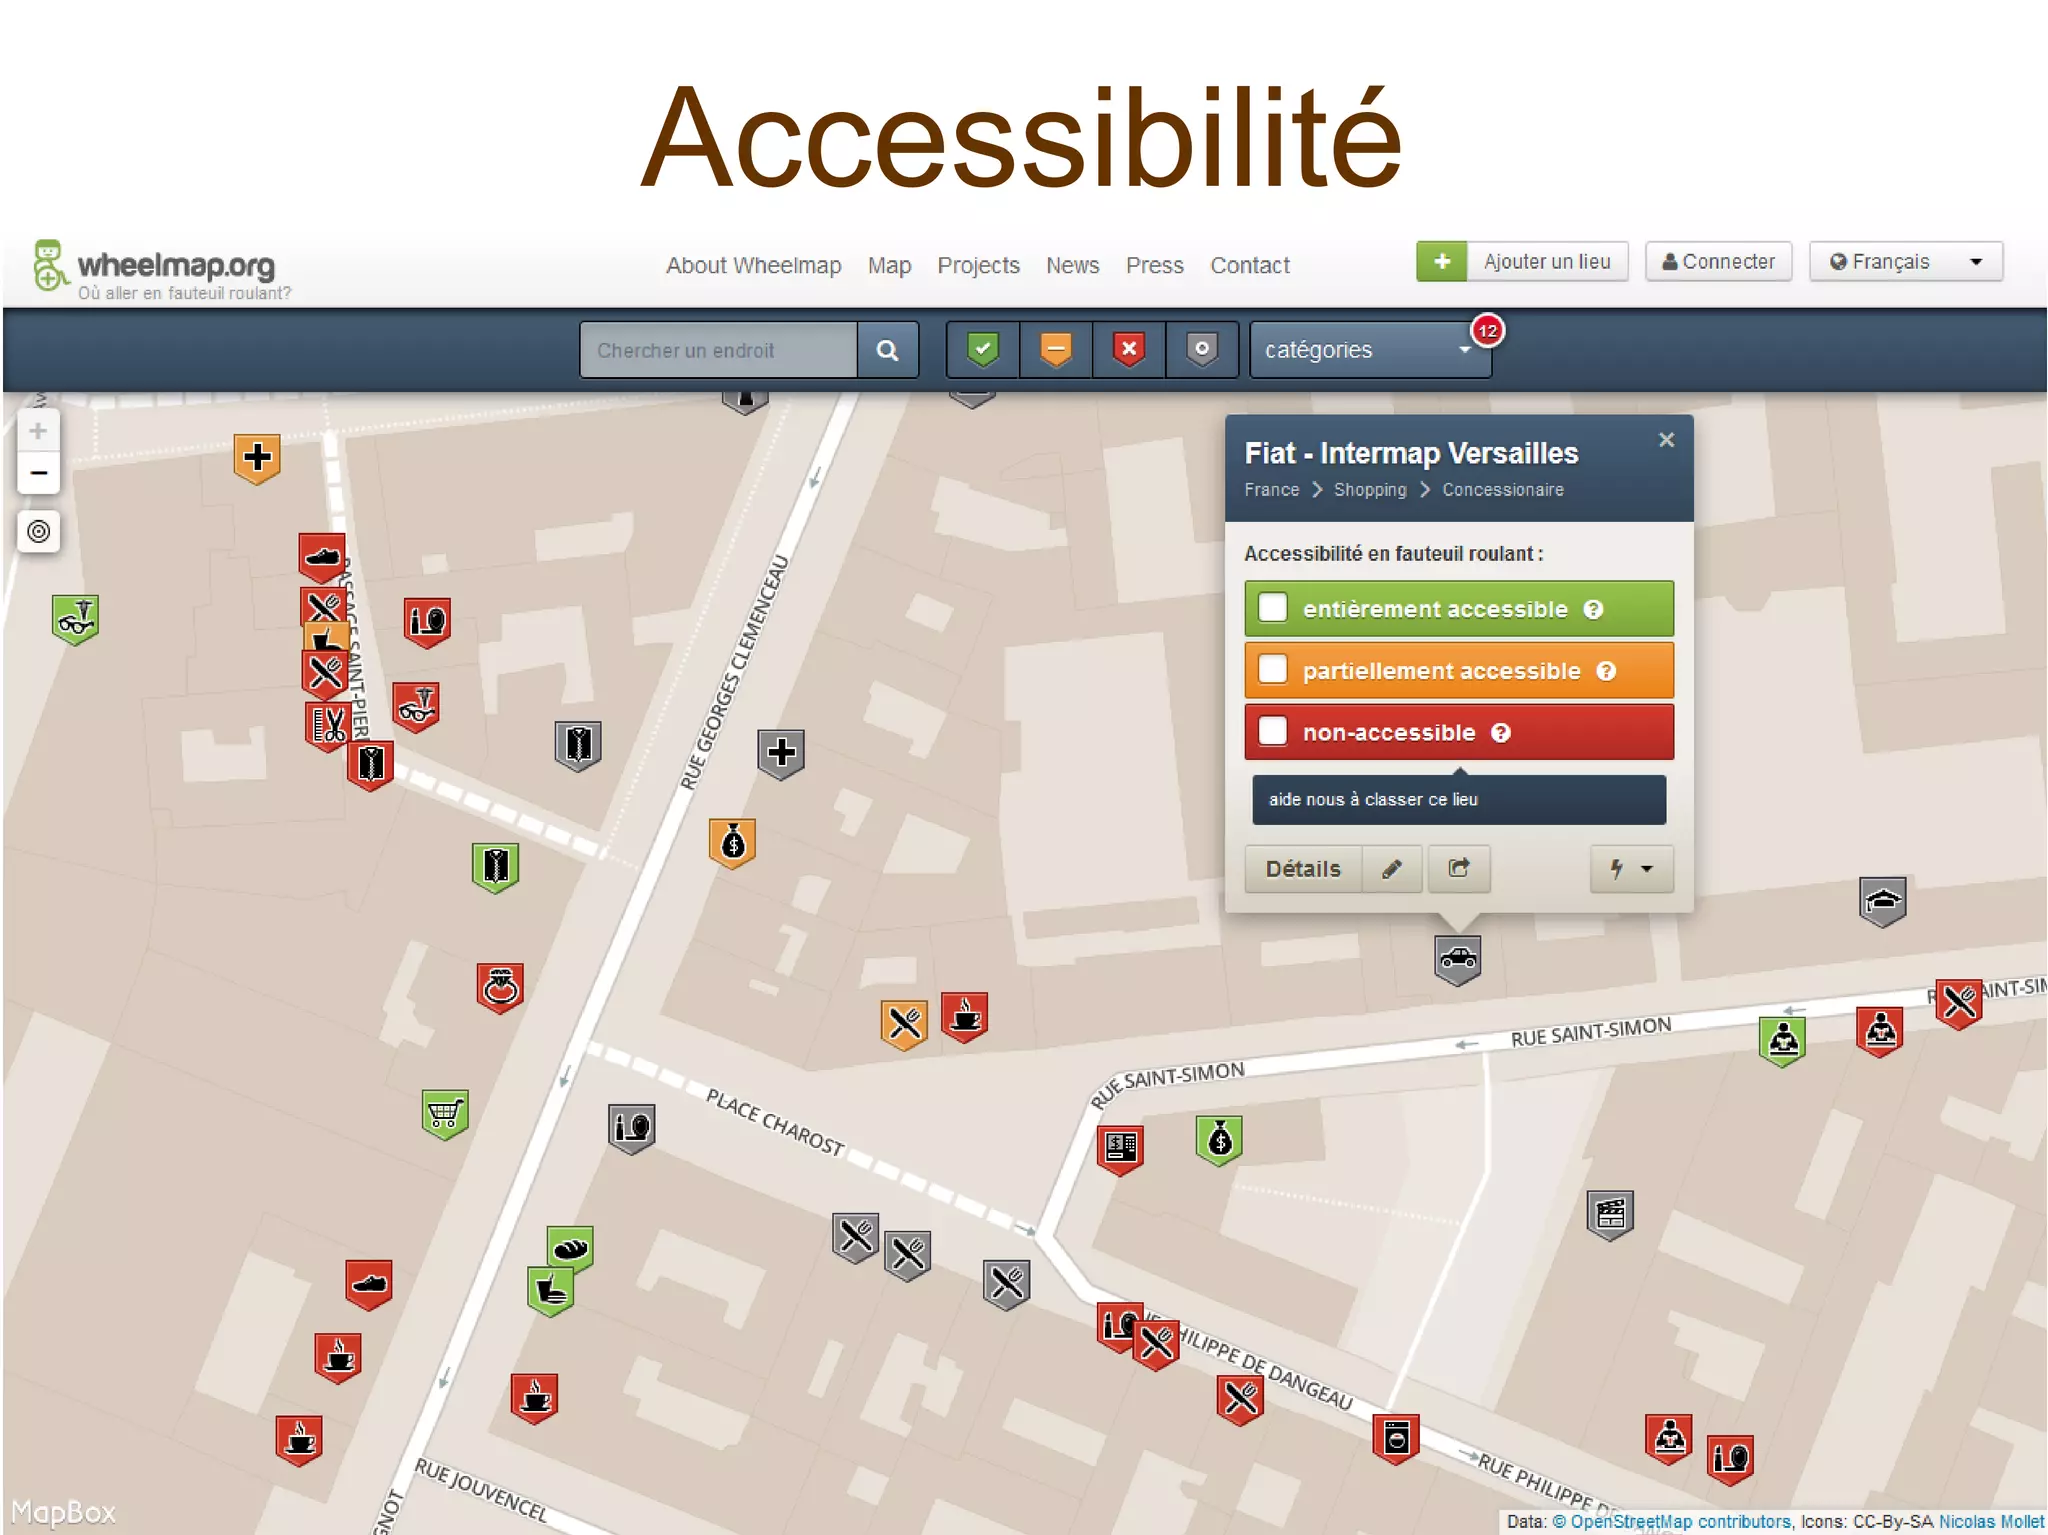
Task: Click the green plus icon add button
Action: 1442,262
